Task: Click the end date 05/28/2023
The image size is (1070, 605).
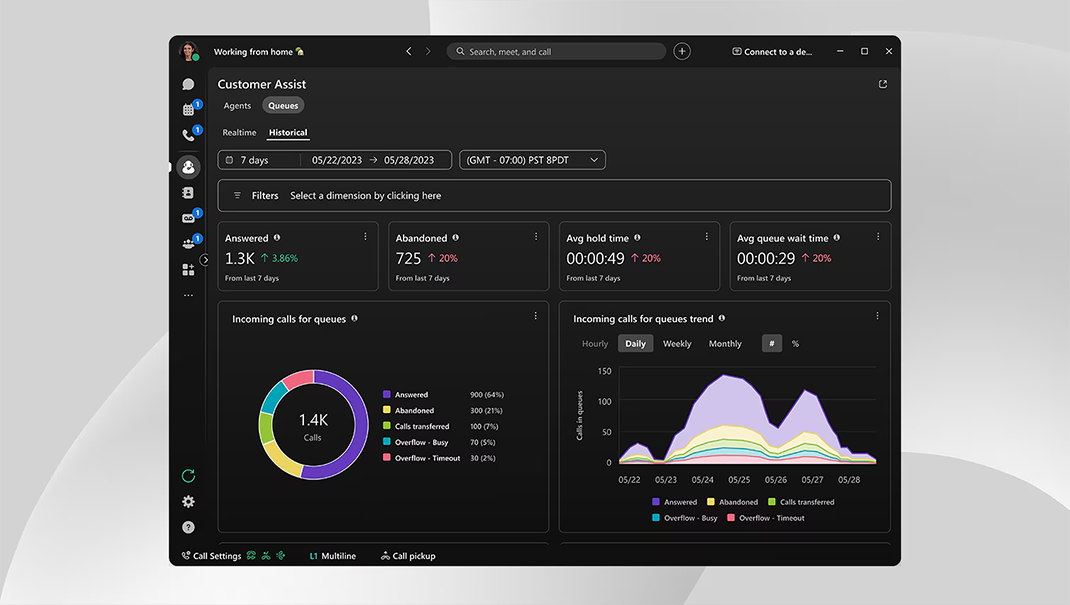Action: (x=409, y=160)
